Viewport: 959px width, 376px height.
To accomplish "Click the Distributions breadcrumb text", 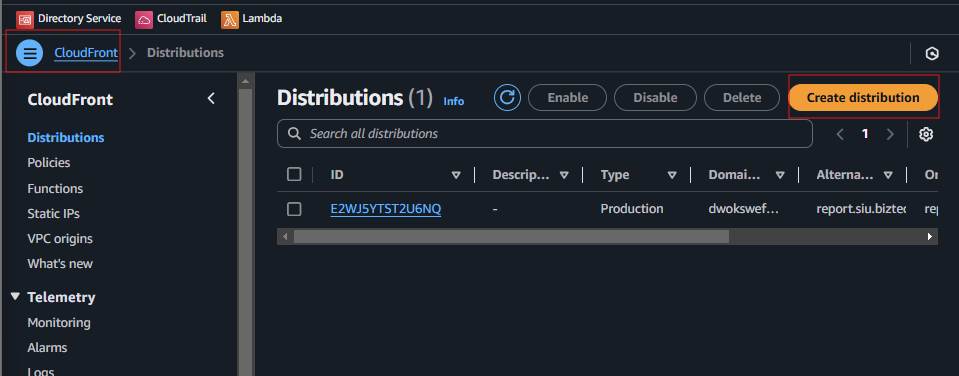I will [185, 53].
